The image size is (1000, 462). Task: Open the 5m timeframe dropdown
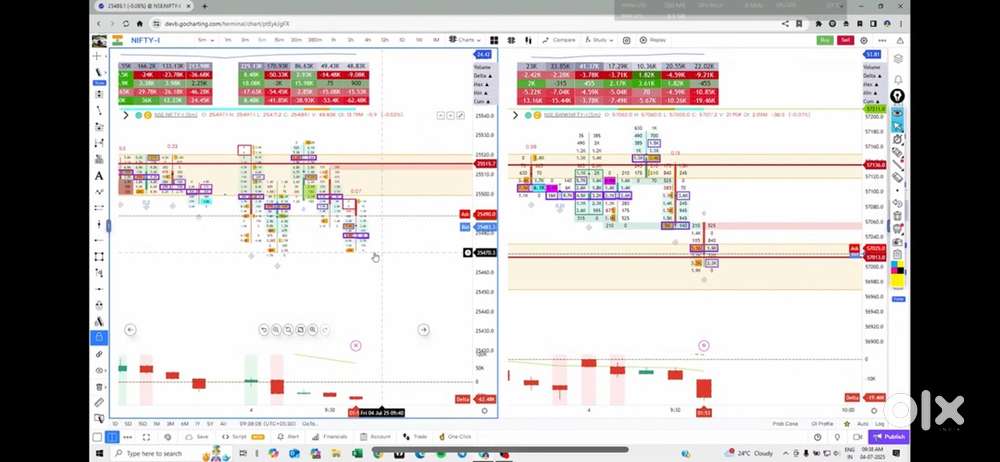(206, 40)
